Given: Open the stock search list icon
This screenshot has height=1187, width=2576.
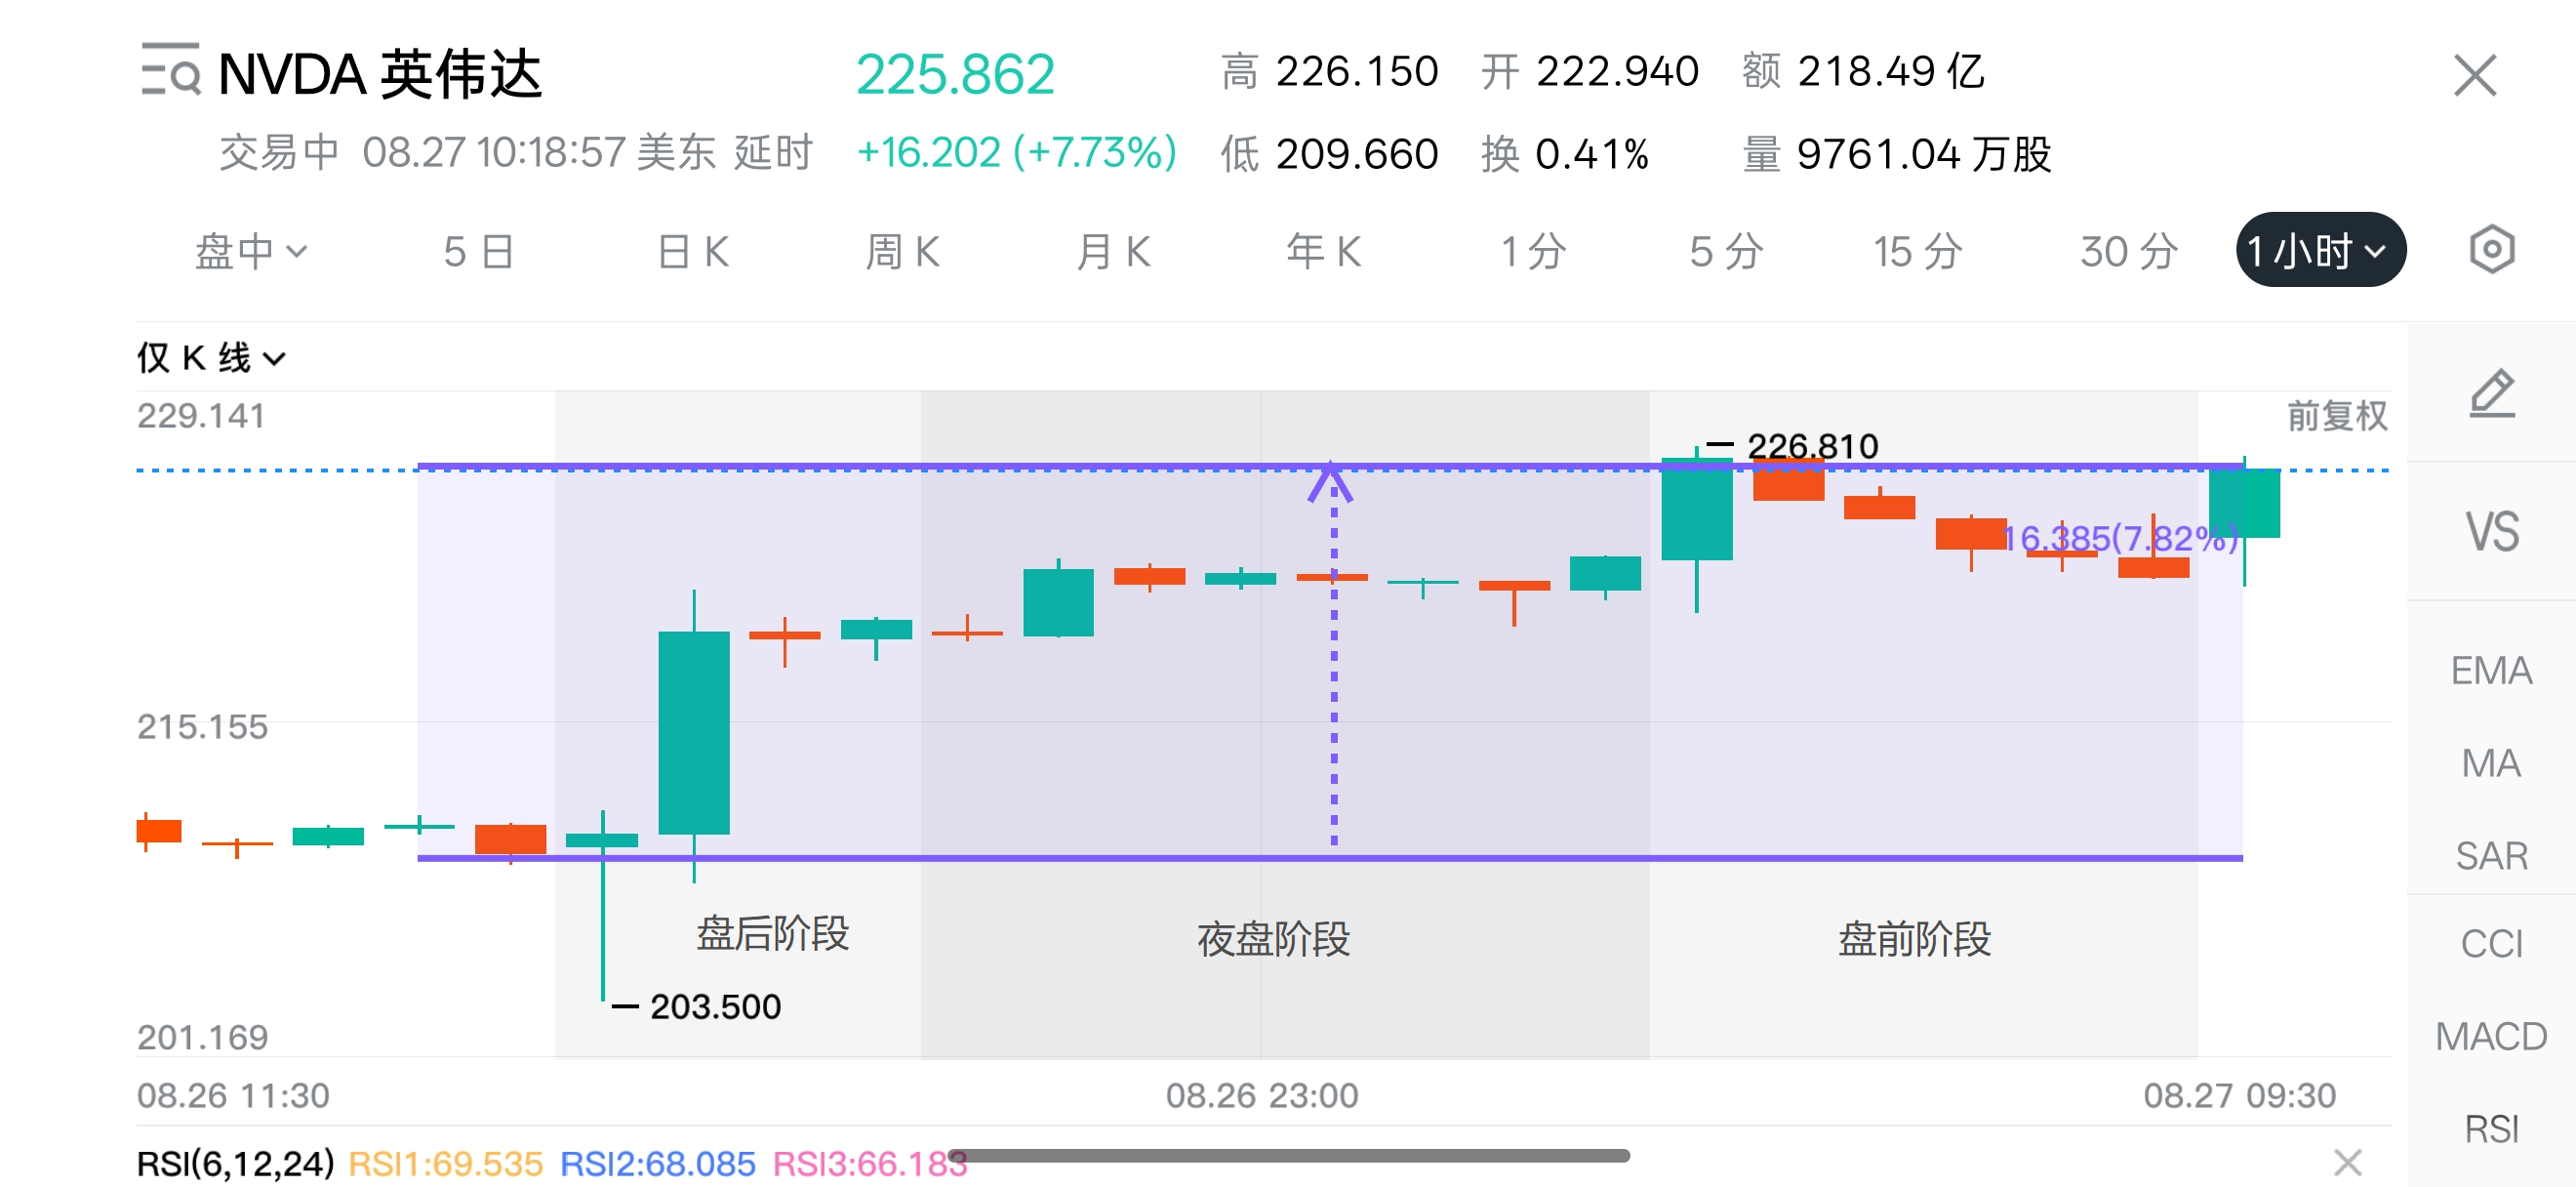Looking at the screenshot, I should (x=170, y=70).
